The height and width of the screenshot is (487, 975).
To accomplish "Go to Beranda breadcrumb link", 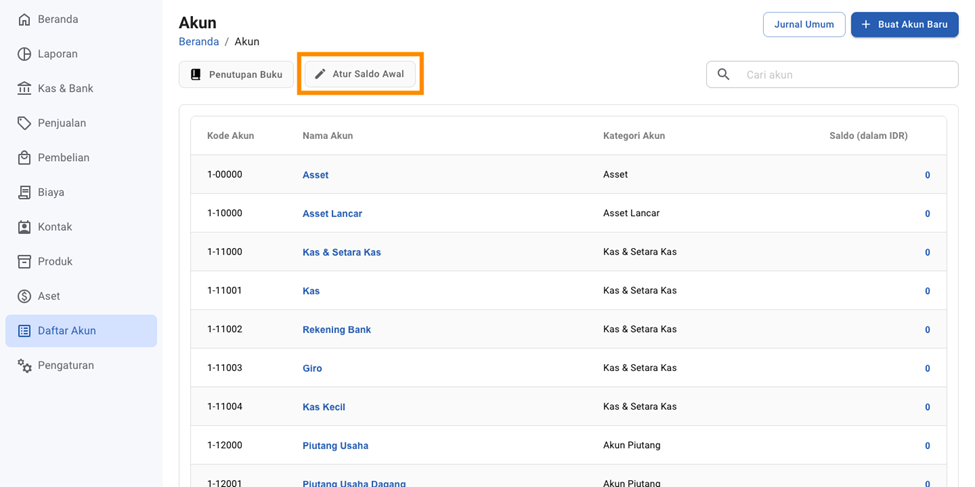I will coord(198,42).
